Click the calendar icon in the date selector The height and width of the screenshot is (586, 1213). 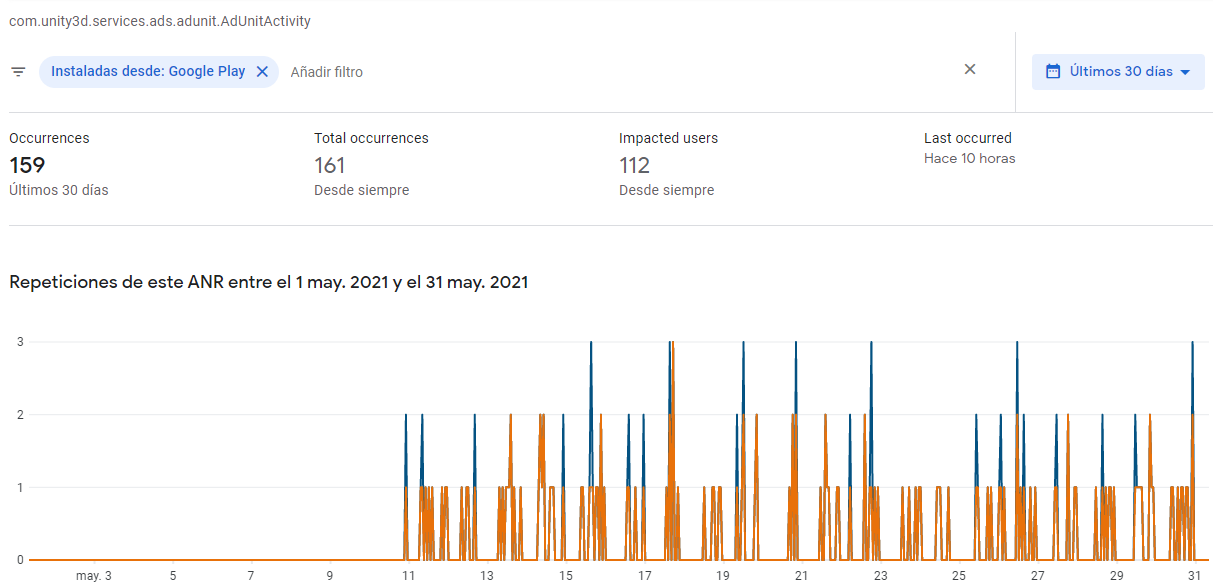(x=1052, y=71)
